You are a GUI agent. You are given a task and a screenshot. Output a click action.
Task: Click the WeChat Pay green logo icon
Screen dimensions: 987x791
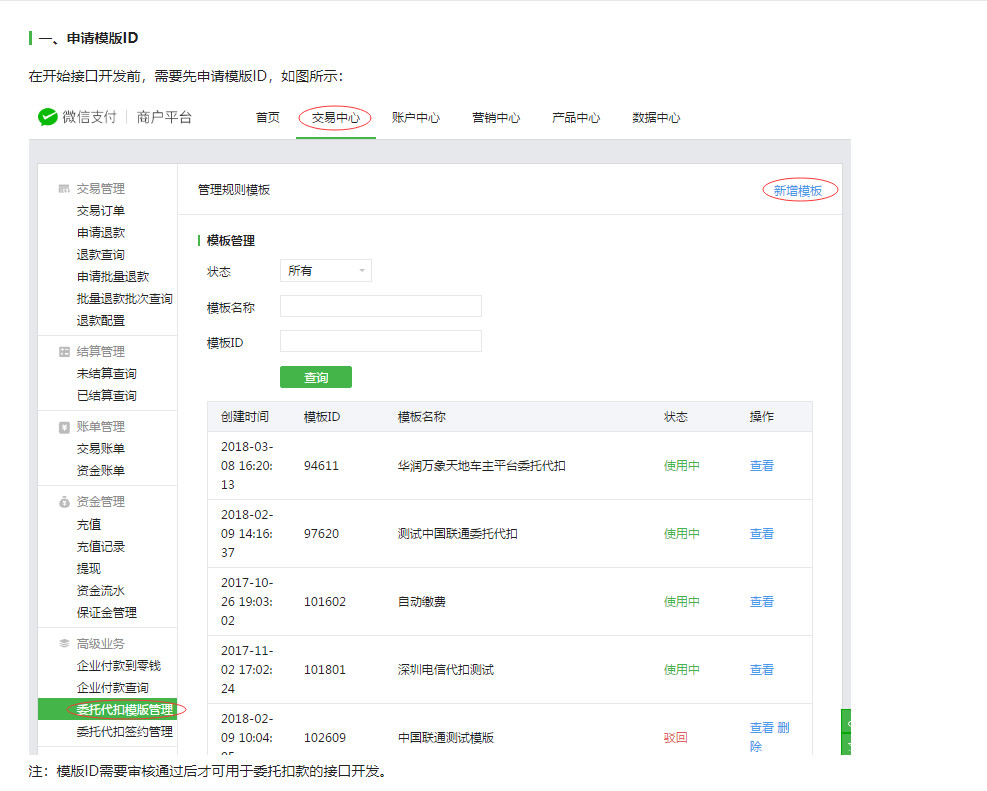tap(48, 117)
